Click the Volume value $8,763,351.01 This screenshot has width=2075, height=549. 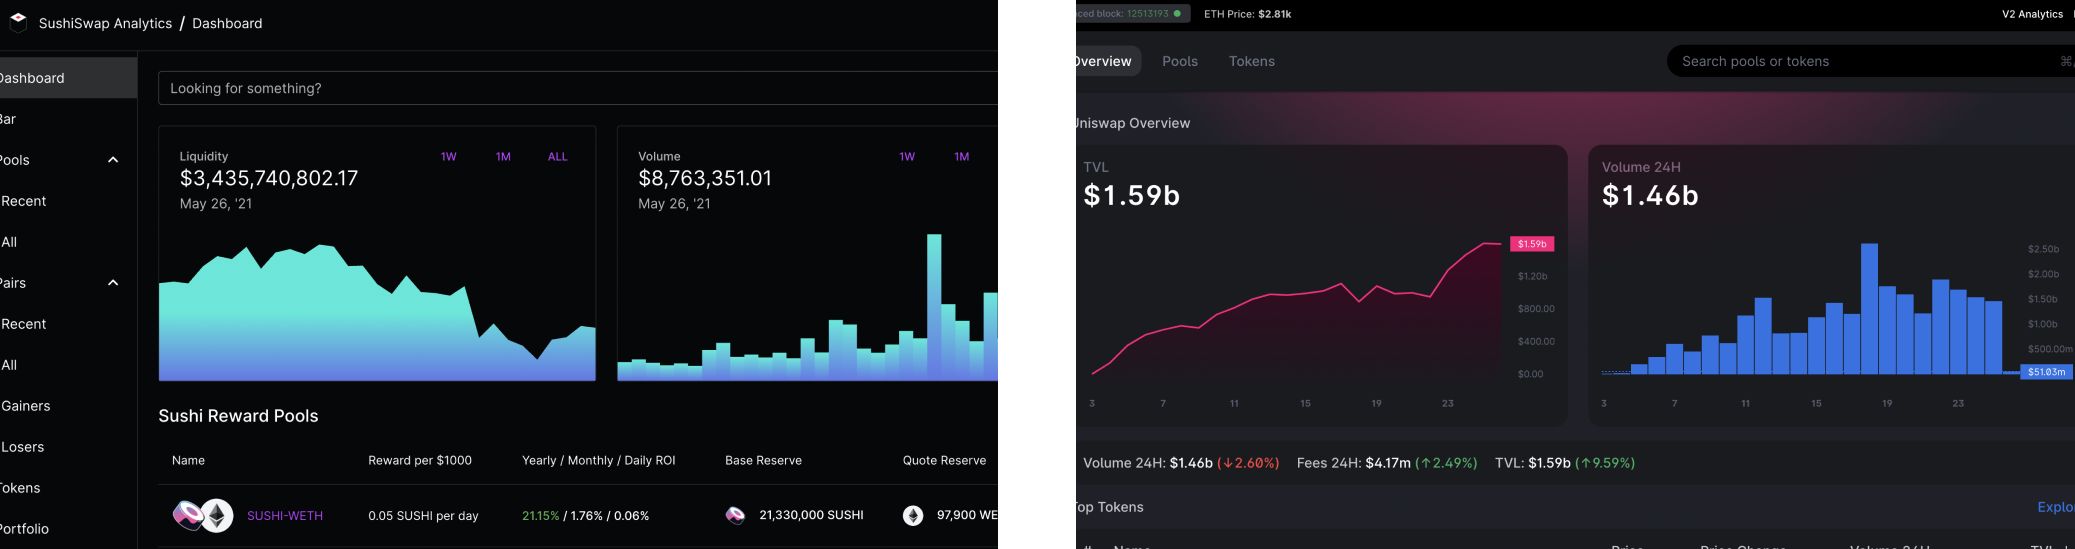705,178
